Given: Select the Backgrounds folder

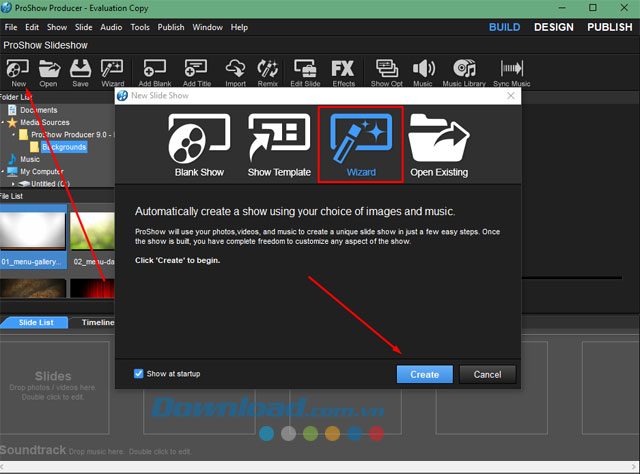Looking at the screenshot, I should [x=64, y=147].
